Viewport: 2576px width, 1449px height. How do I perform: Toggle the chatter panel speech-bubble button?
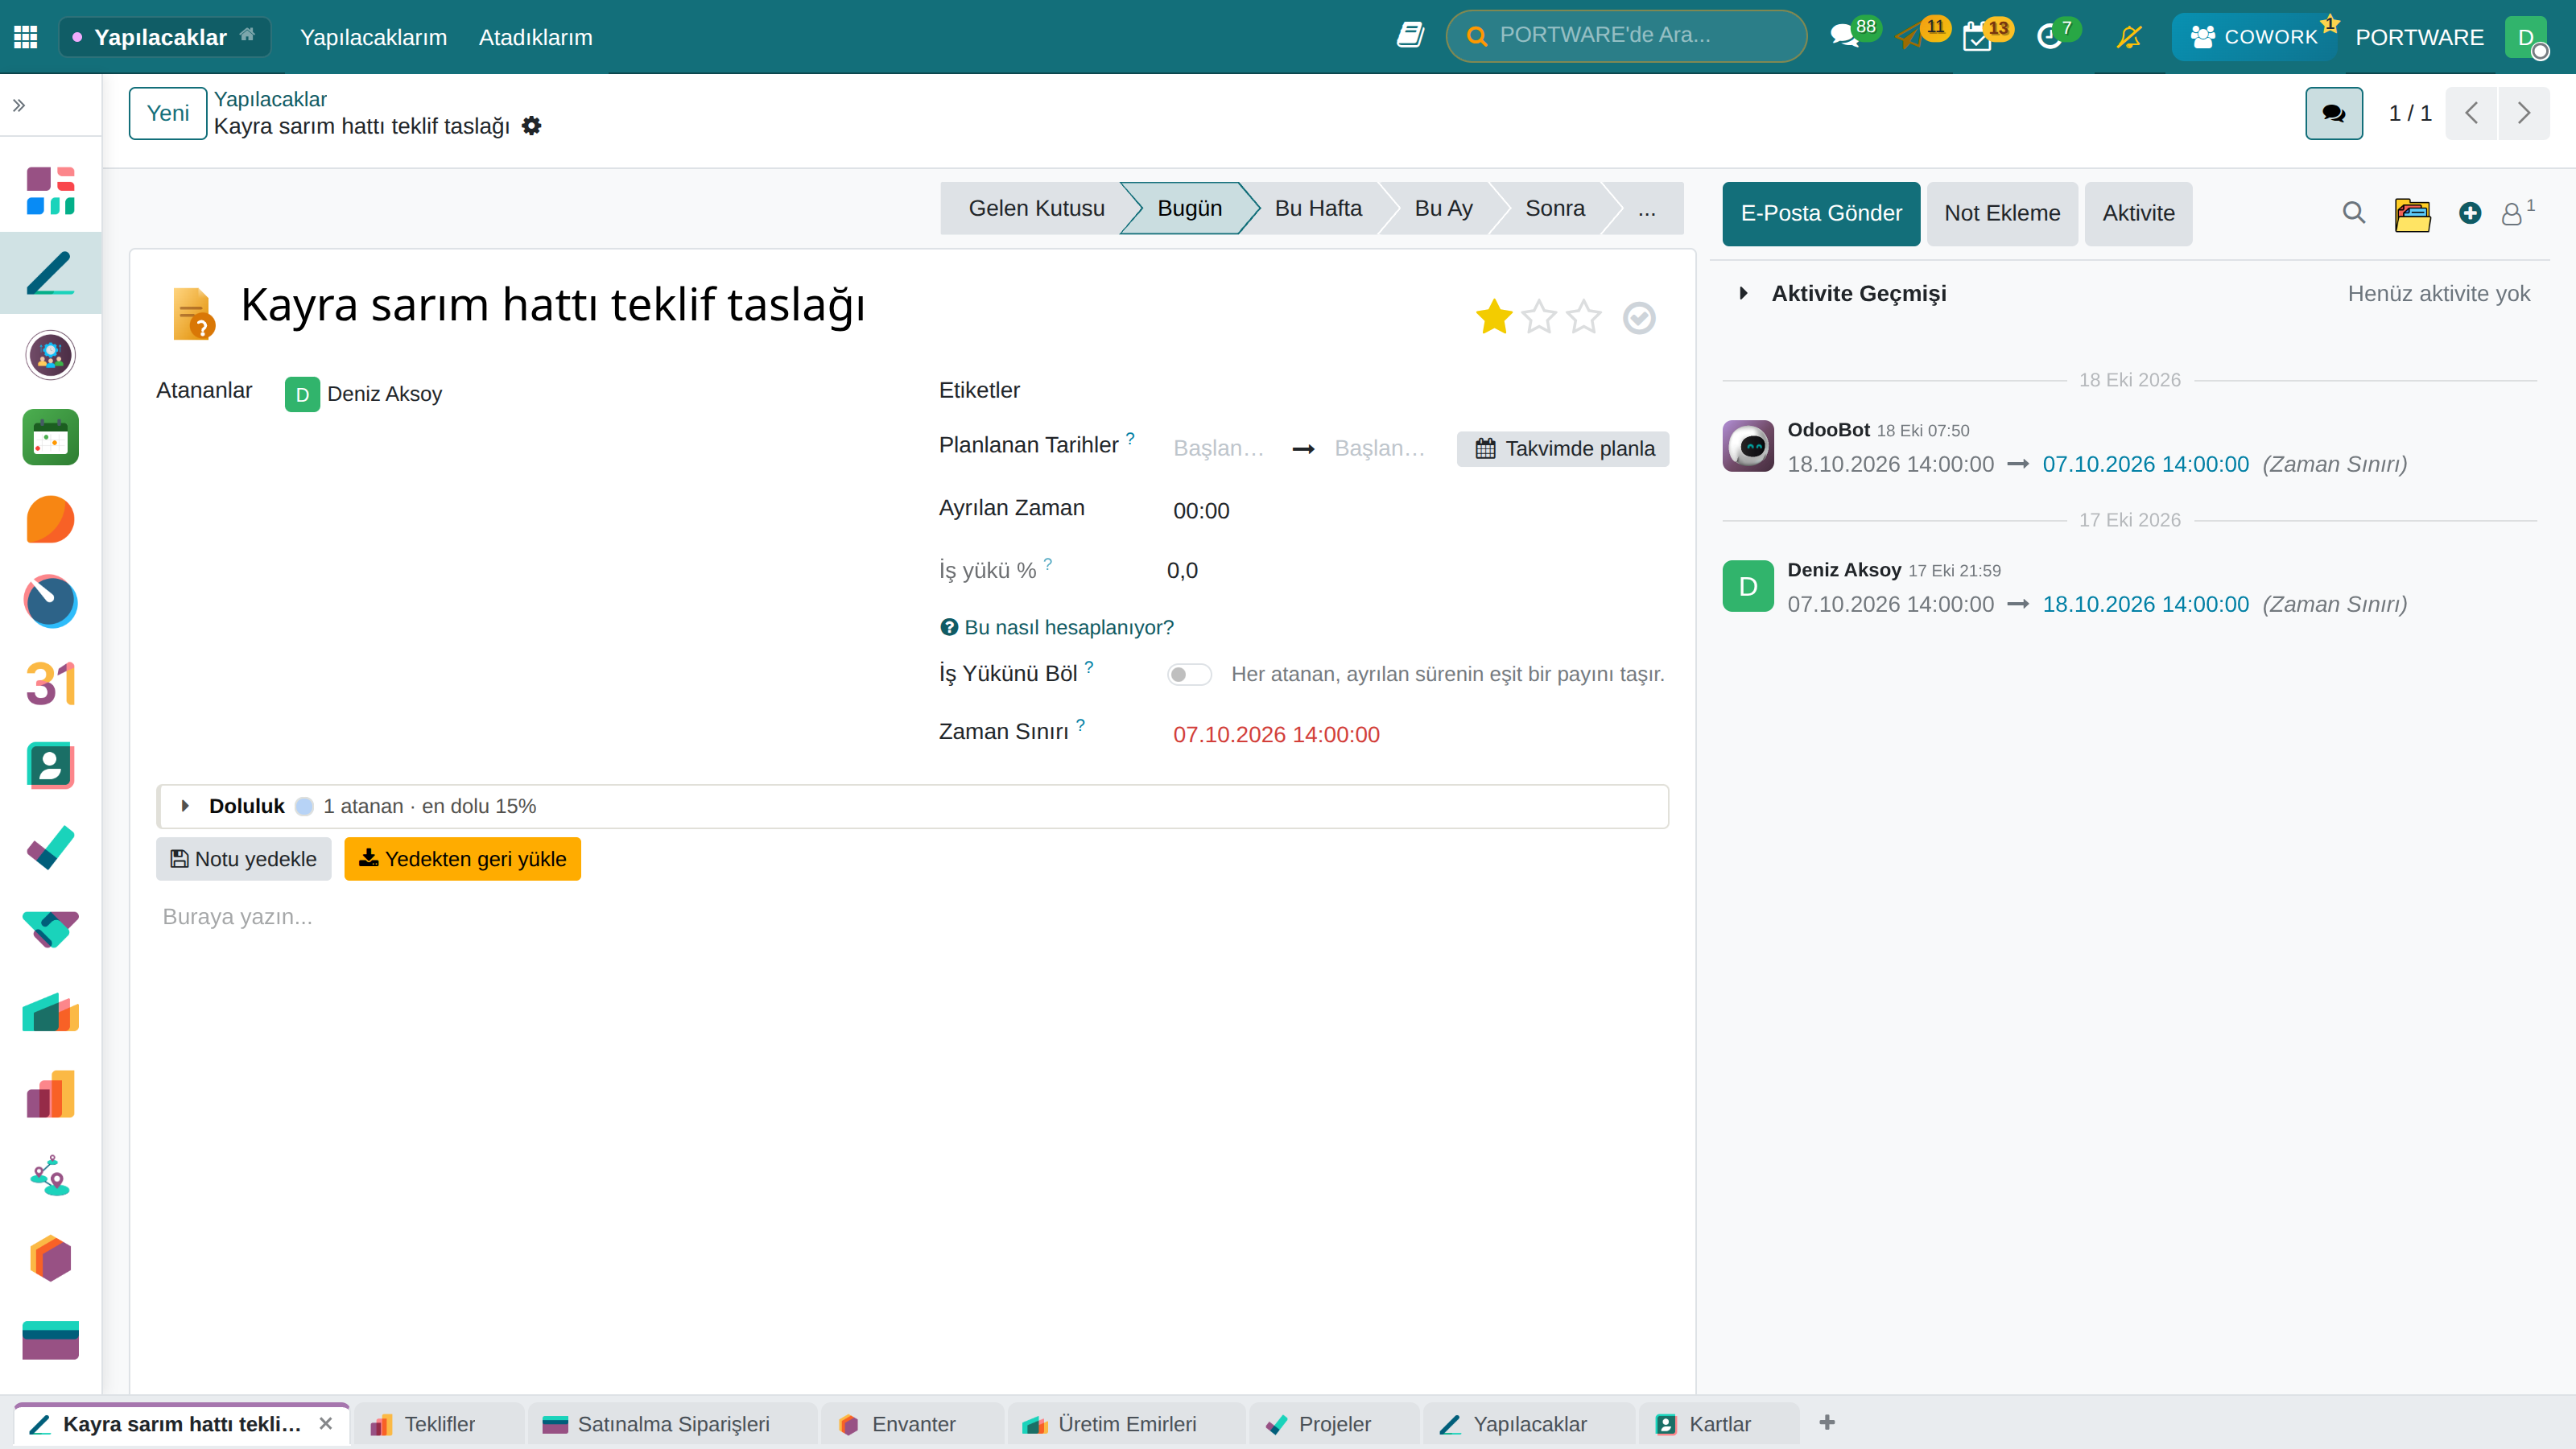[2334, 113]
